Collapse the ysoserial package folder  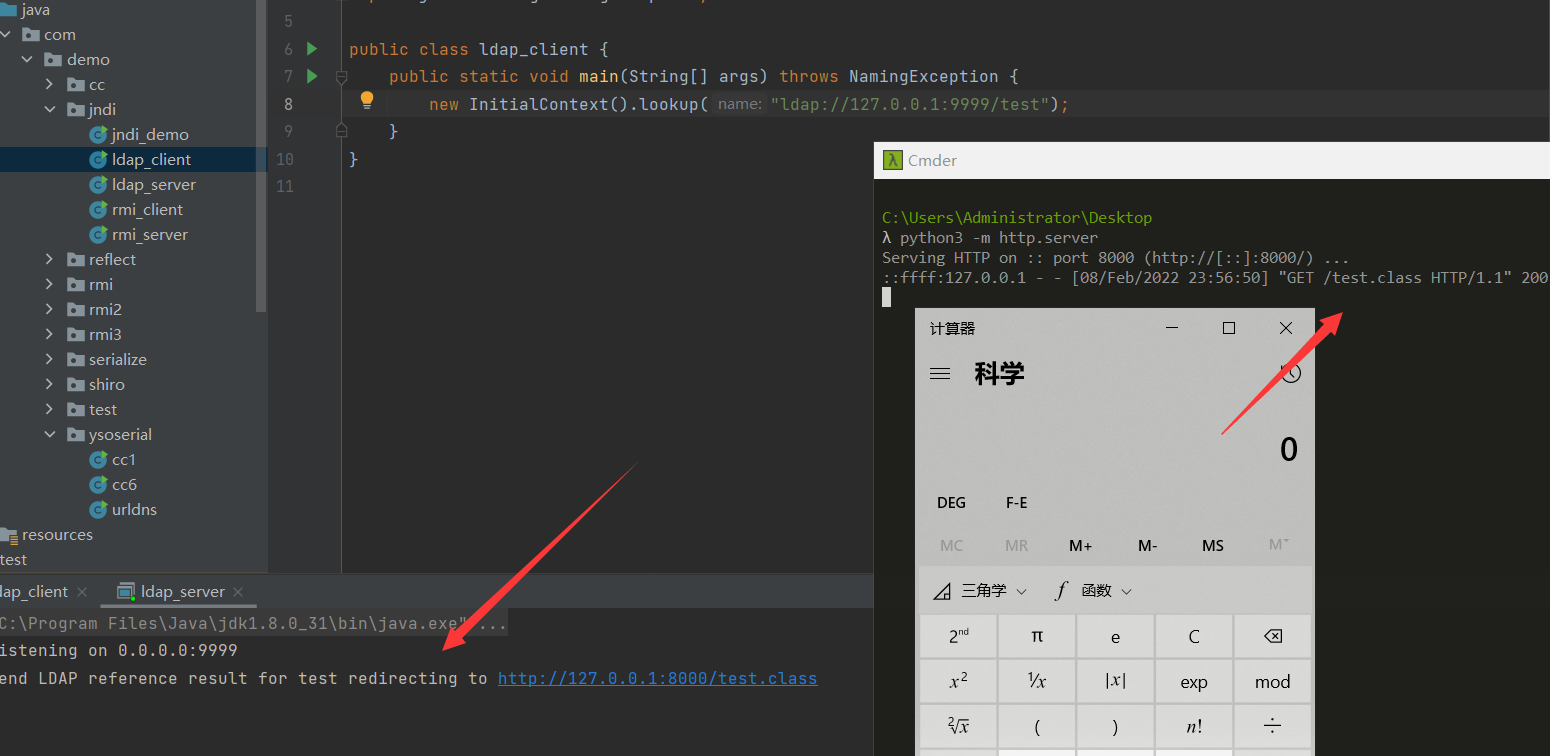50,434
